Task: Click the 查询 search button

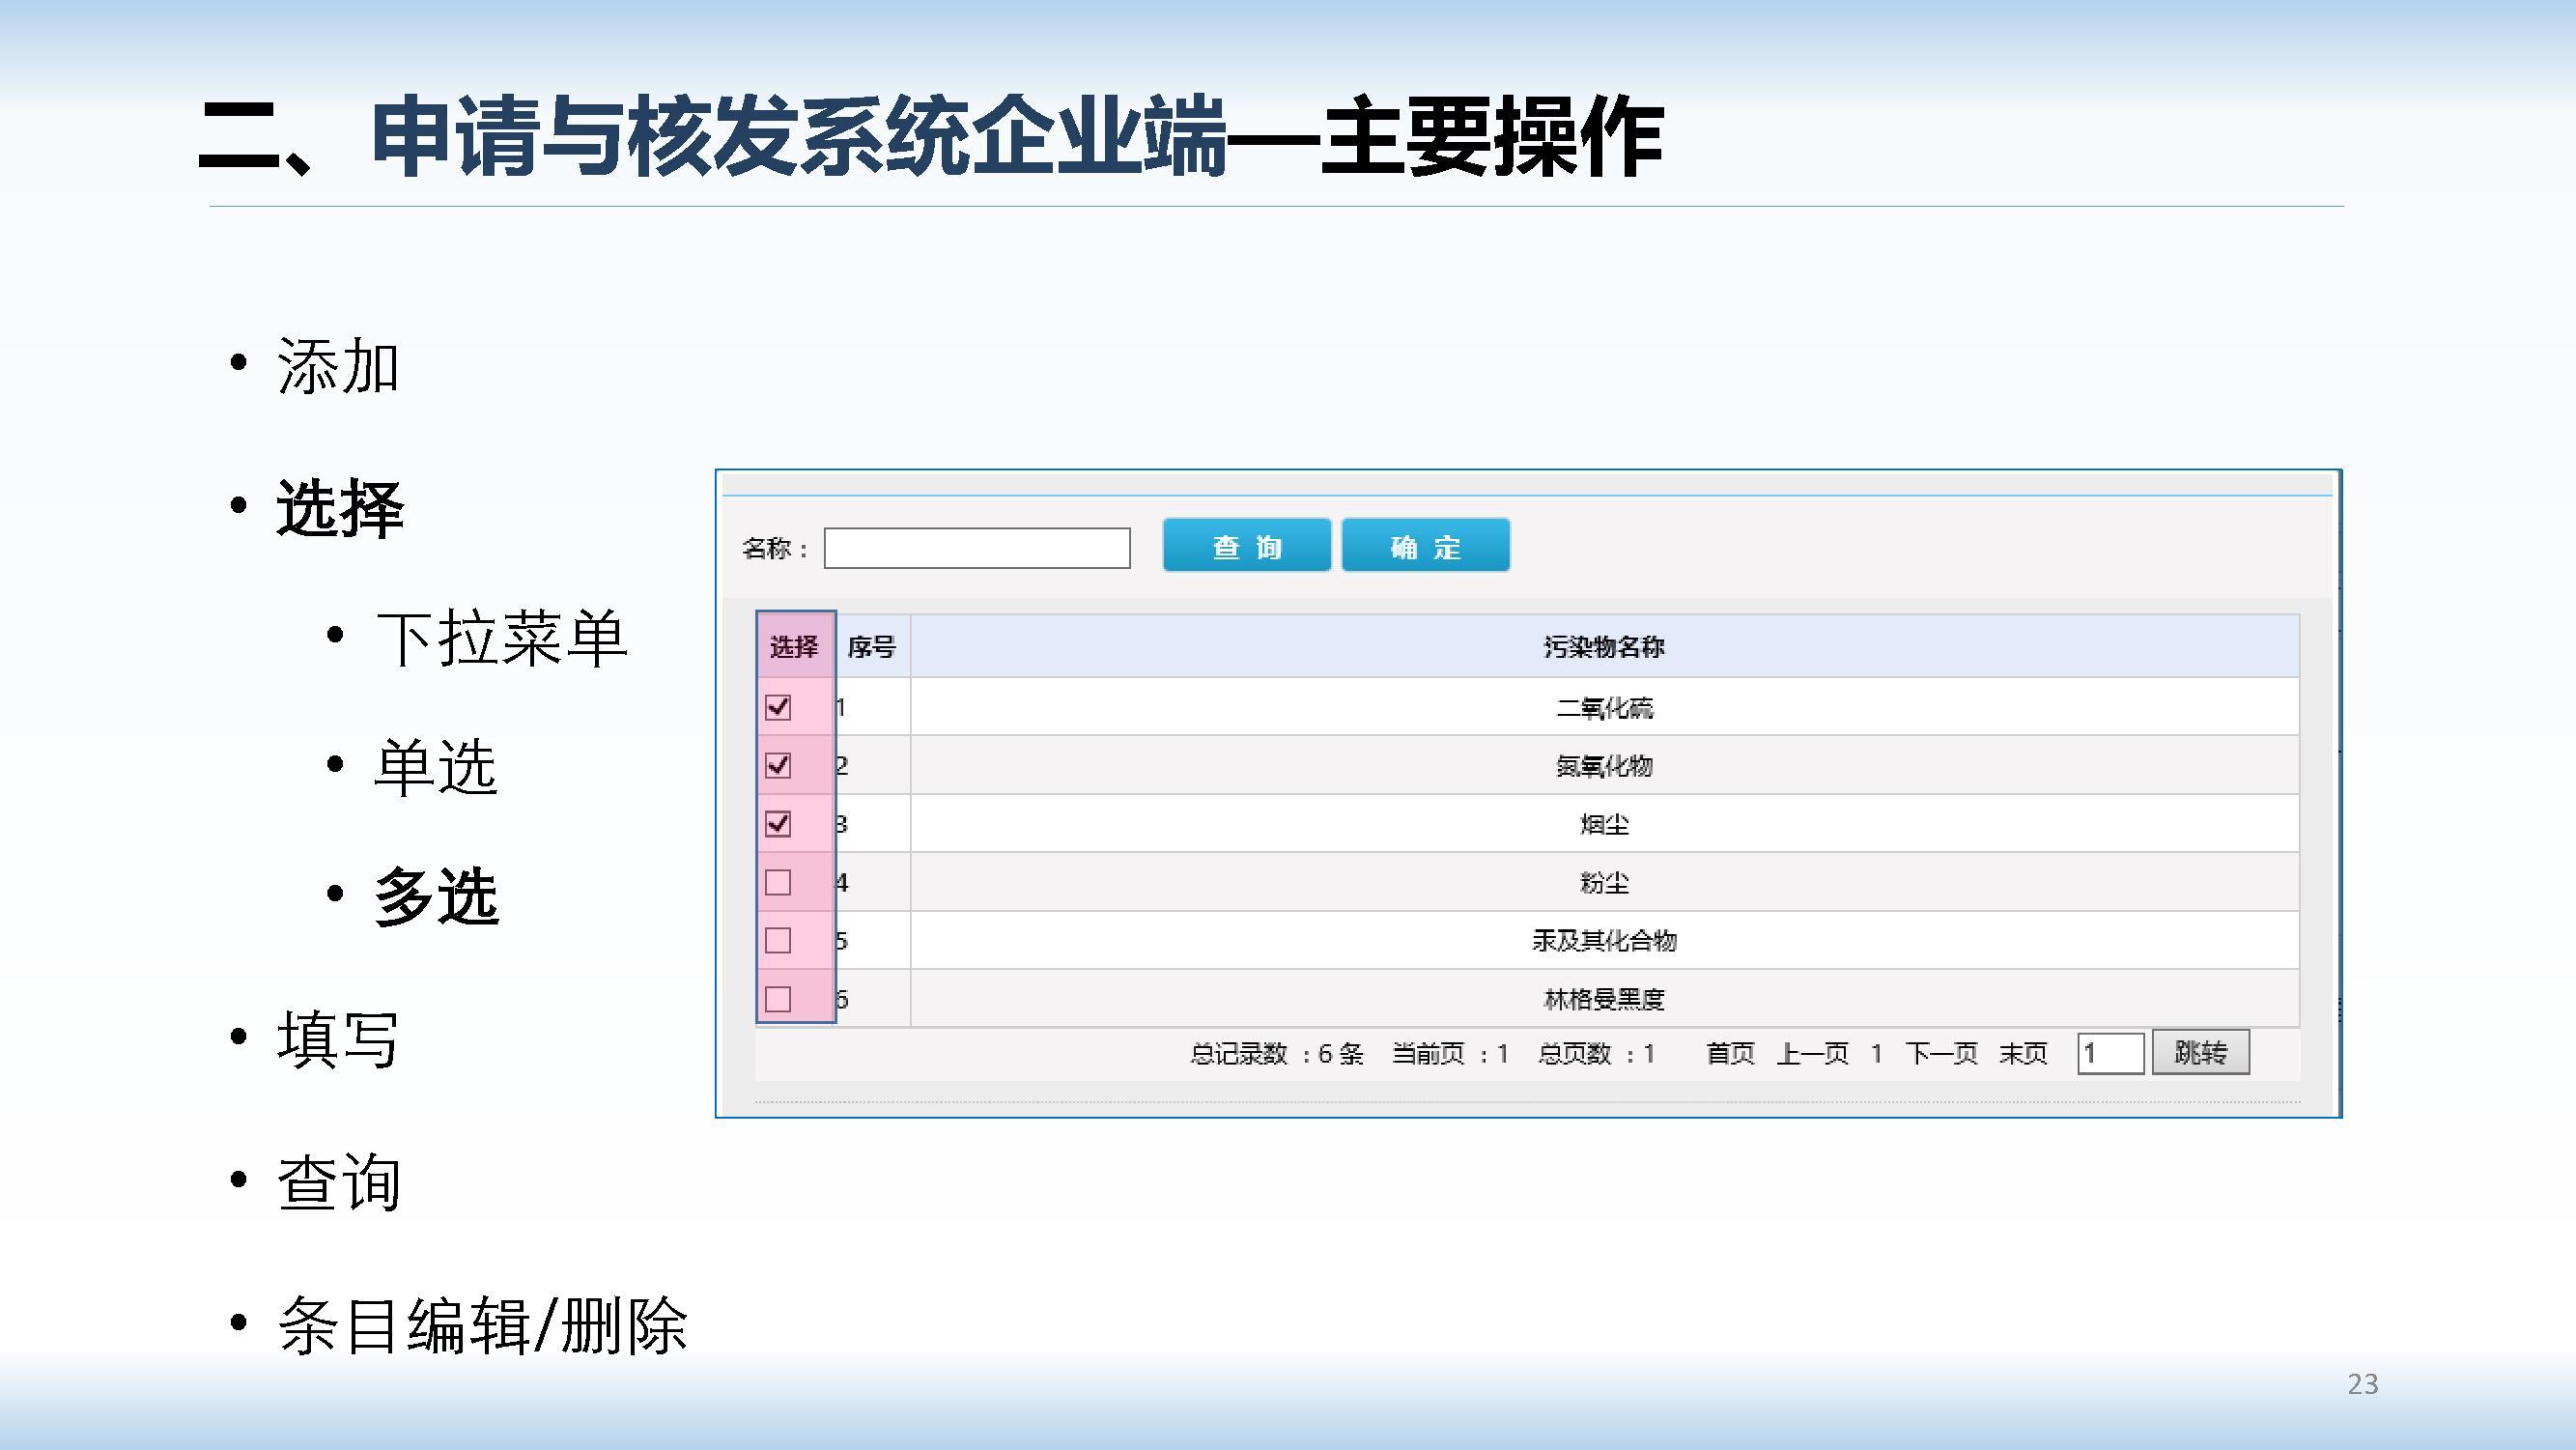Action: (x=1246, y=546)
